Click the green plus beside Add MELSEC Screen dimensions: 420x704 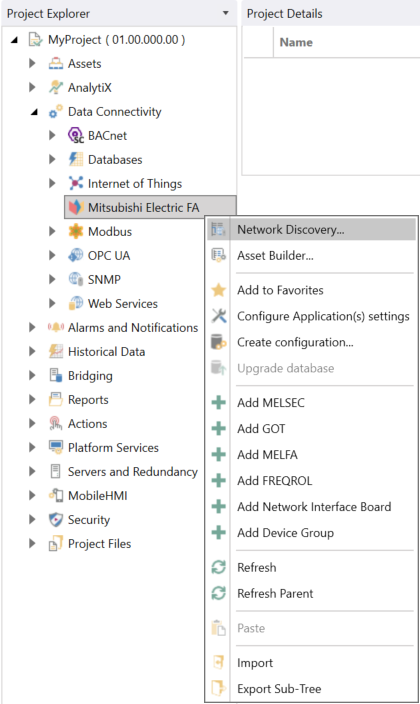click(219, 402)
